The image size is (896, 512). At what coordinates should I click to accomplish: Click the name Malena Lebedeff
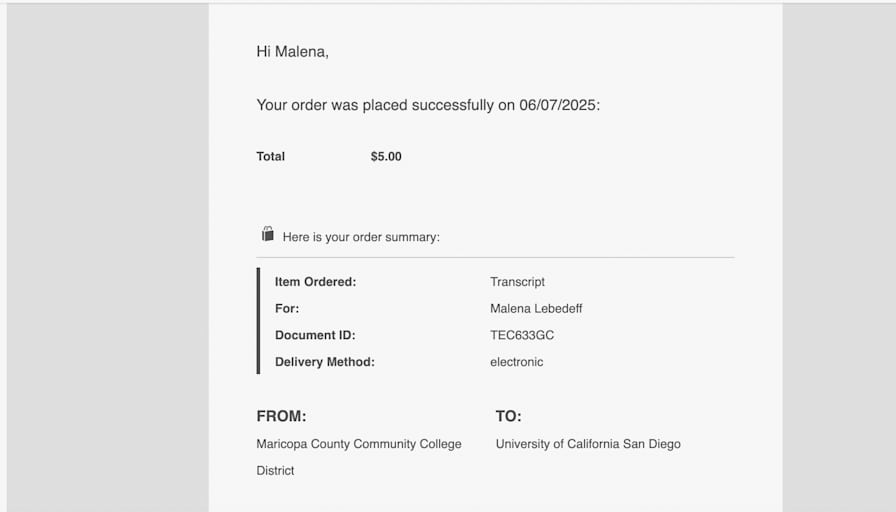pyautogui.click(x=536, y=309)
